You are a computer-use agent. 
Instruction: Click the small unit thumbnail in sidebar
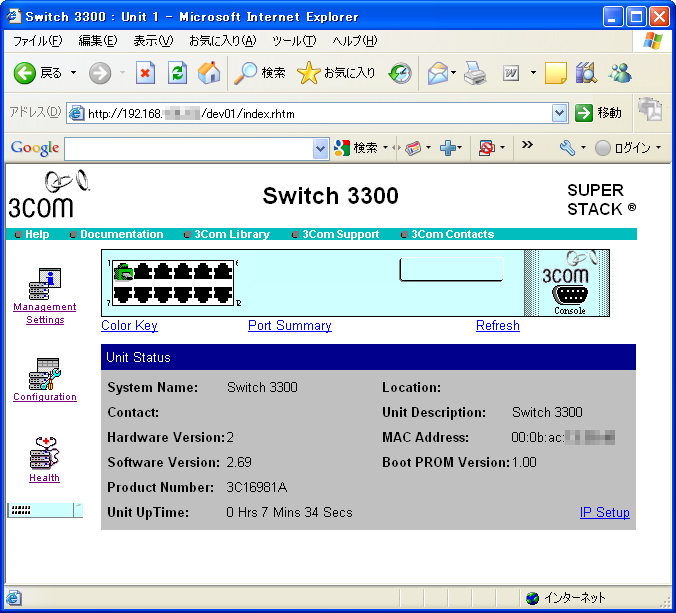point(45,510)
